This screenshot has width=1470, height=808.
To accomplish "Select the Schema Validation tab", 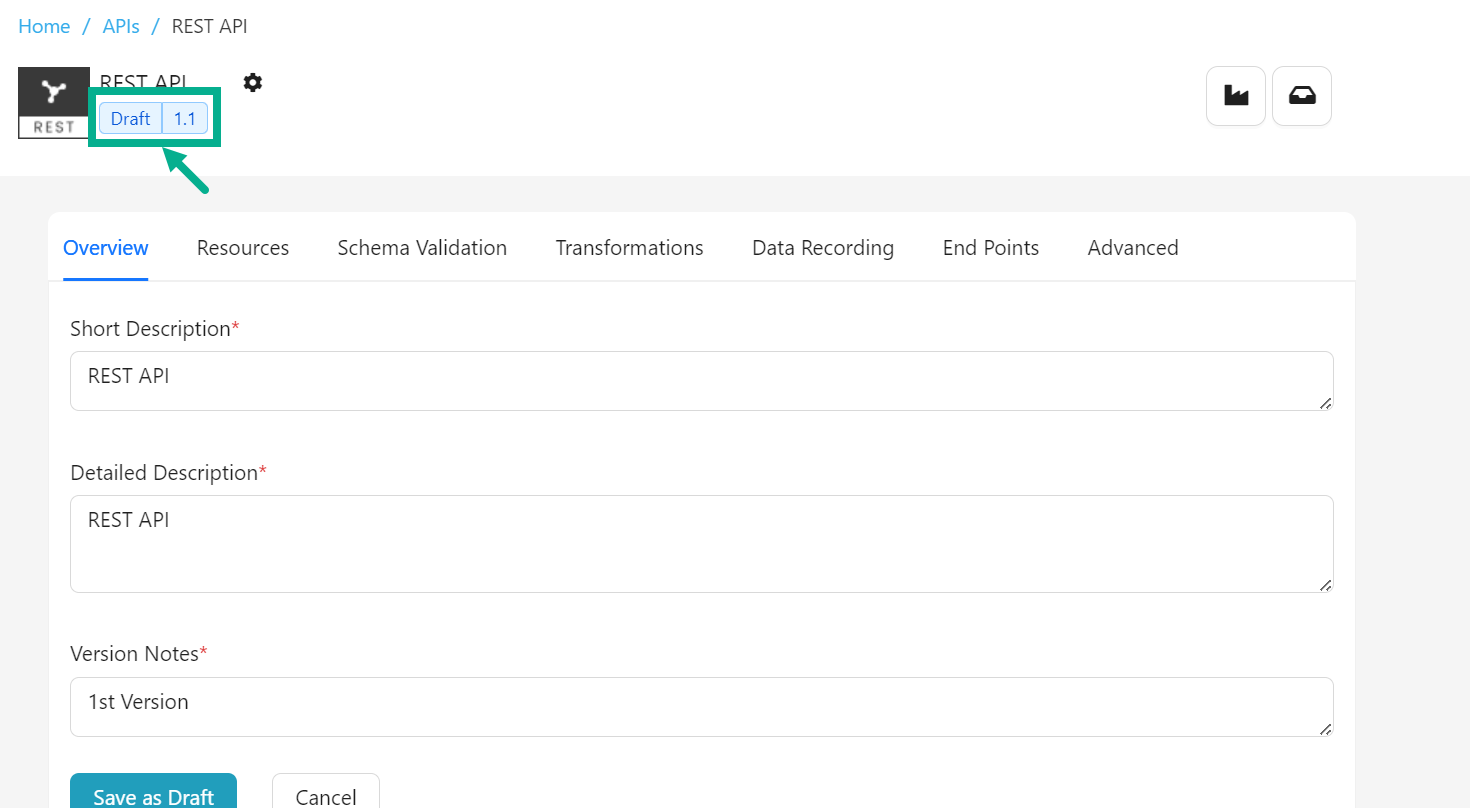I will tap(422, 248).
